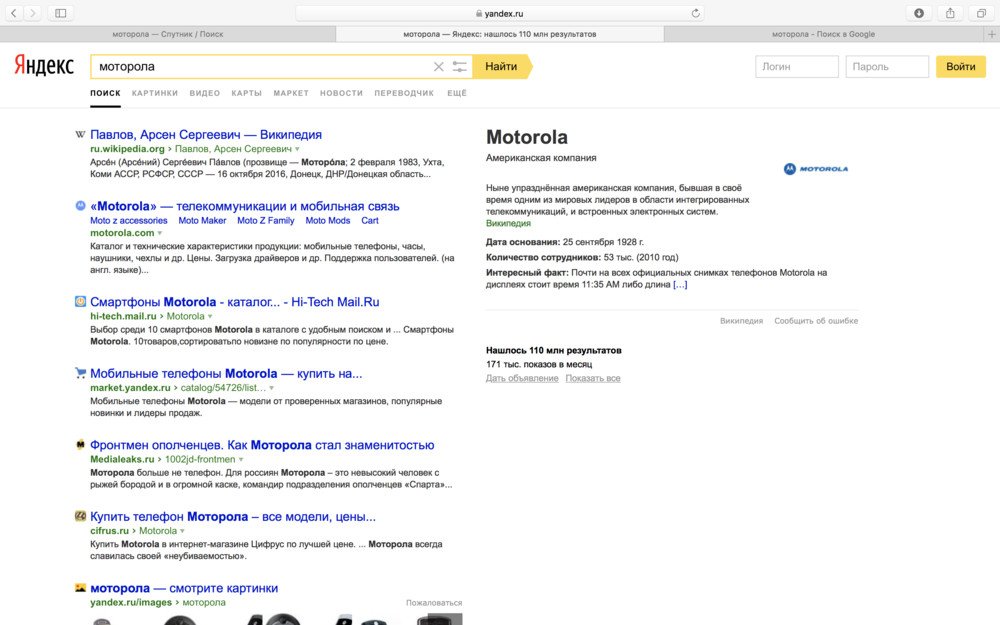Click Дать объявление link
Image resolution: width=1000 pixels, height=625 pixels.
(x=522, y=378)
